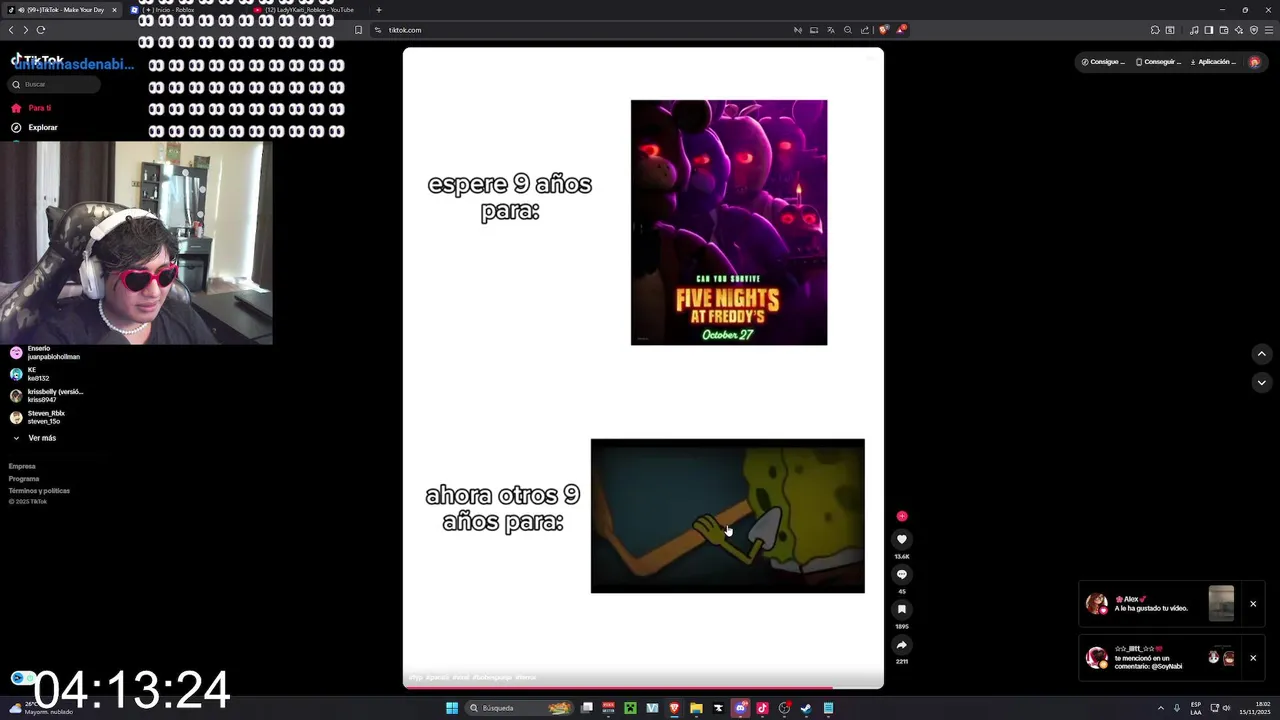Open File Explorer from the taskbar
1280x720 pixels.
[696, 708]
